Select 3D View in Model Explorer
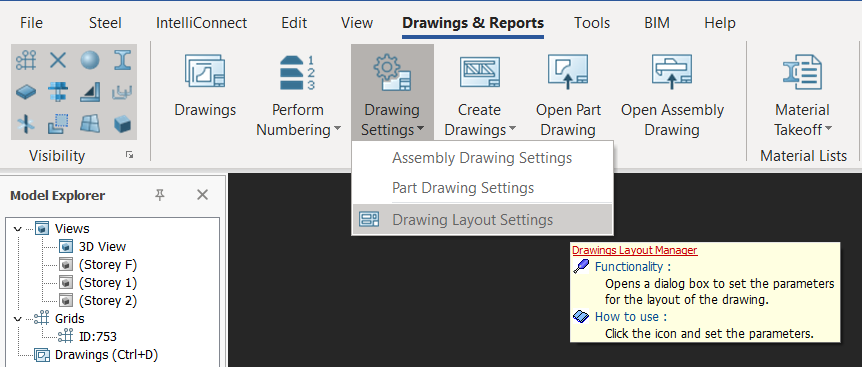 tap(102, 246)
